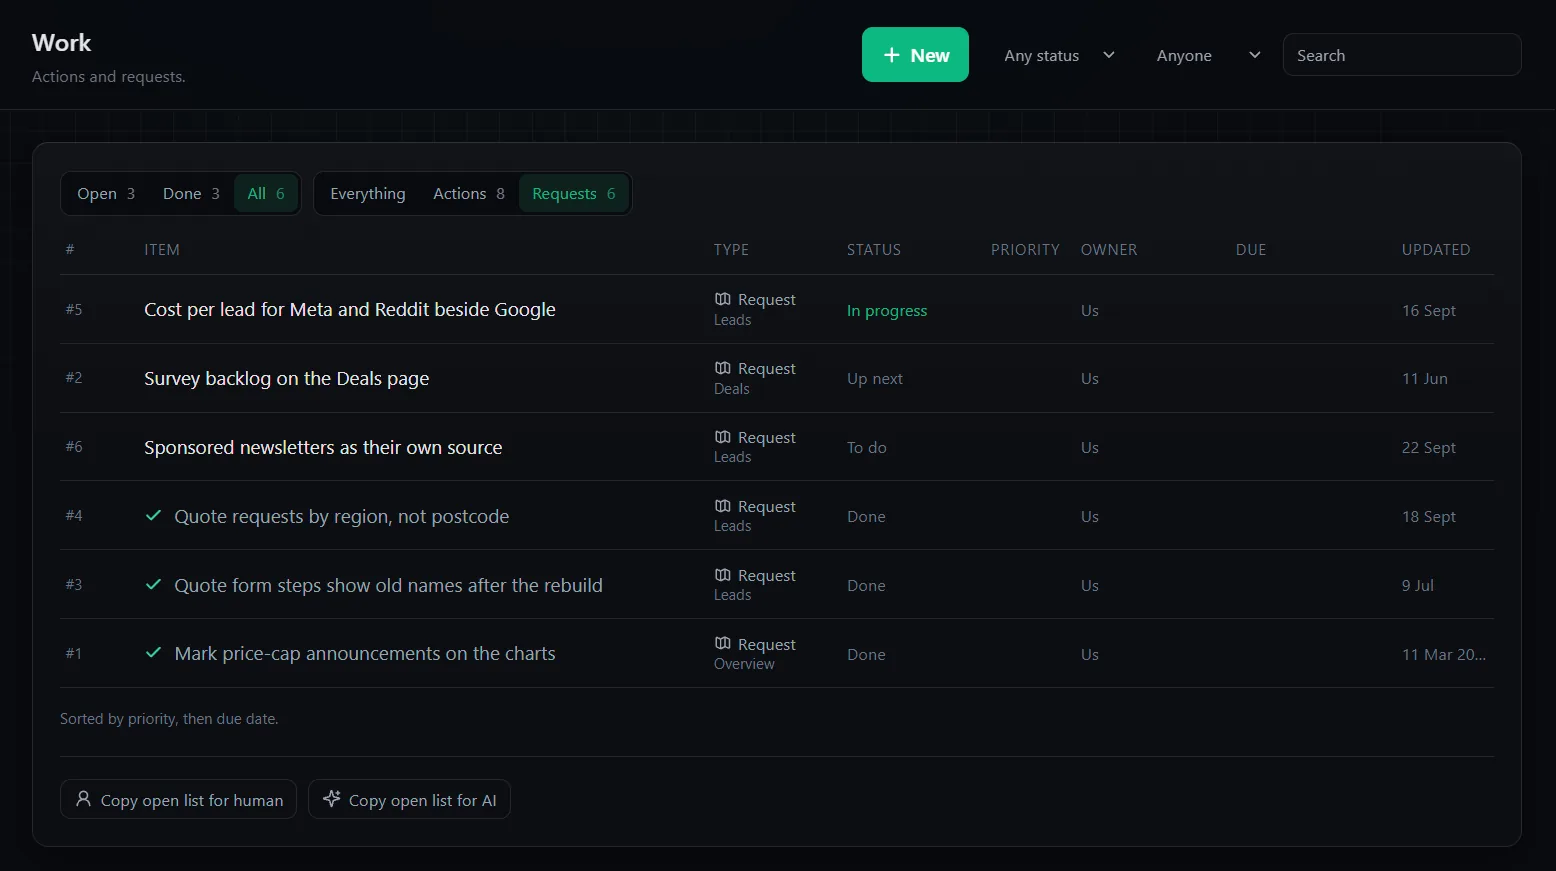
Task: Click the 'To do' status
Action: [867, 448]
